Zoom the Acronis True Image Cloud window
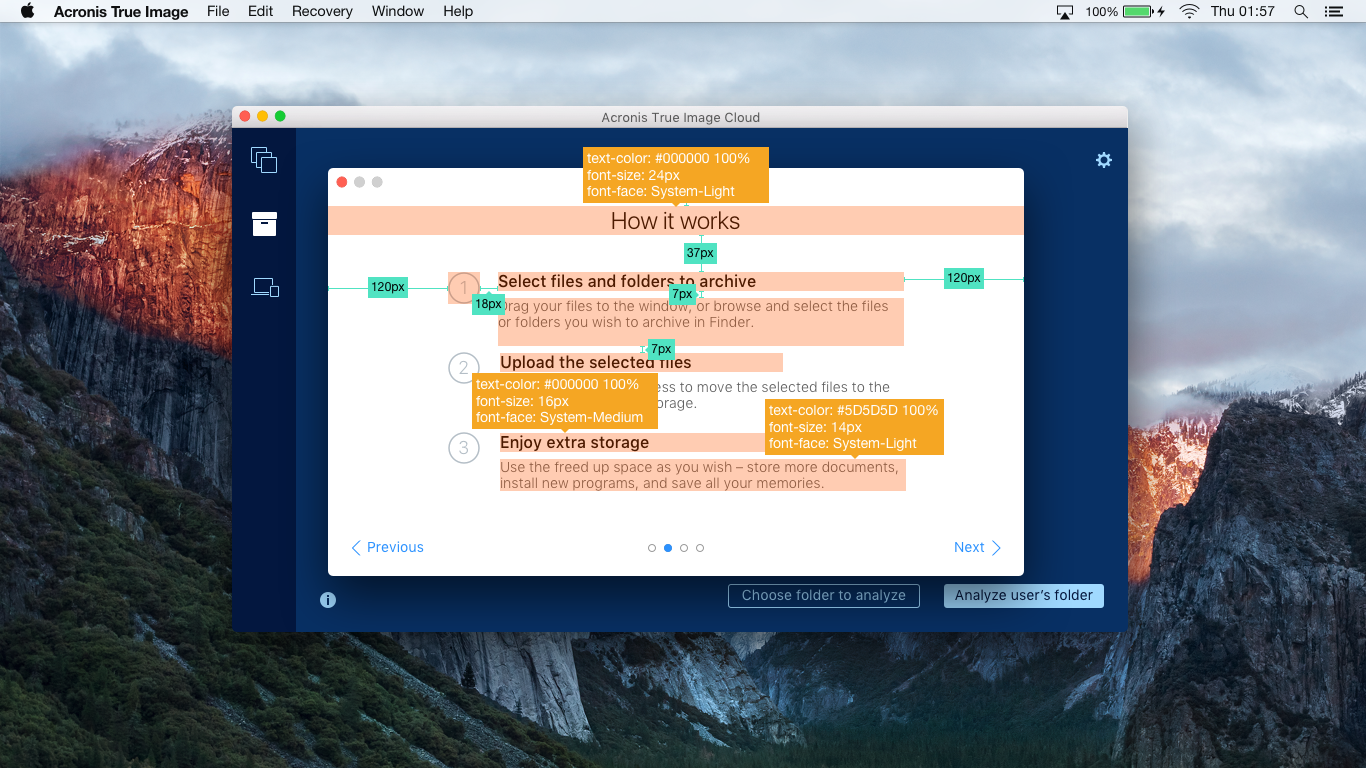 [280, 116]
